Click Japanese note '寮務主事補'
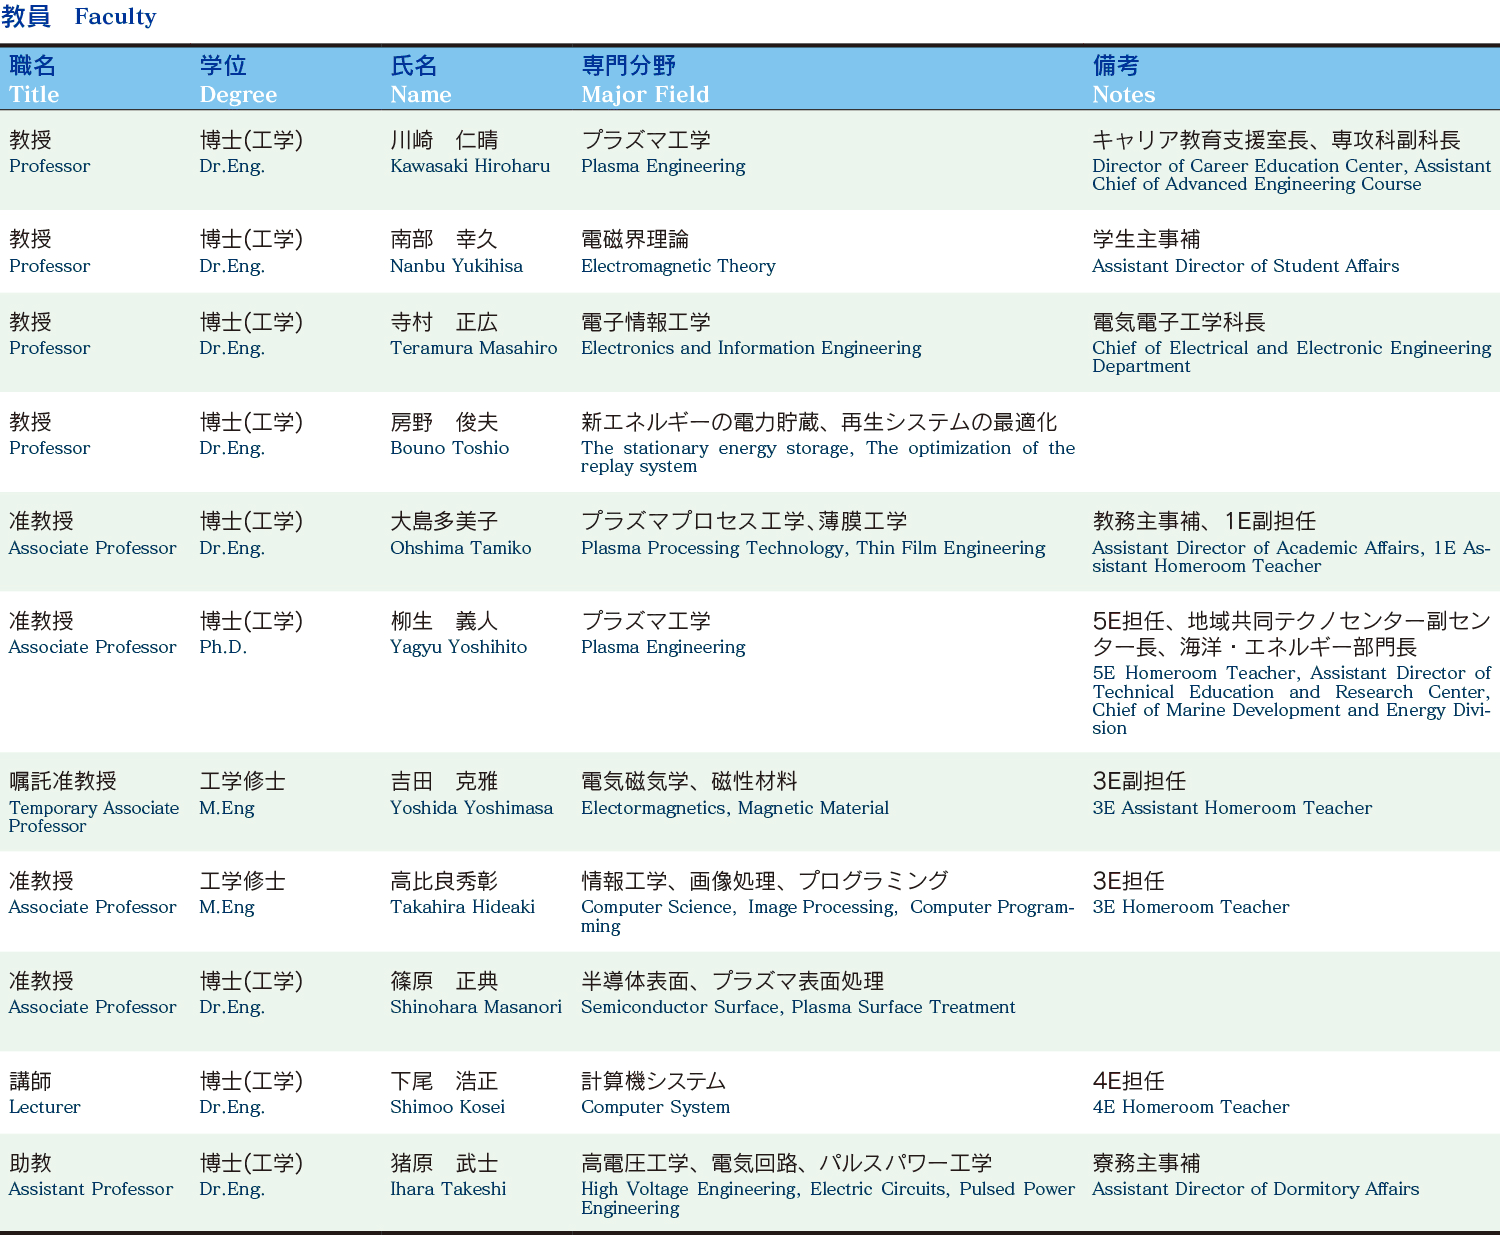Image resolution: width=1500 pixels, height=1235 pixels. 1146,1163
